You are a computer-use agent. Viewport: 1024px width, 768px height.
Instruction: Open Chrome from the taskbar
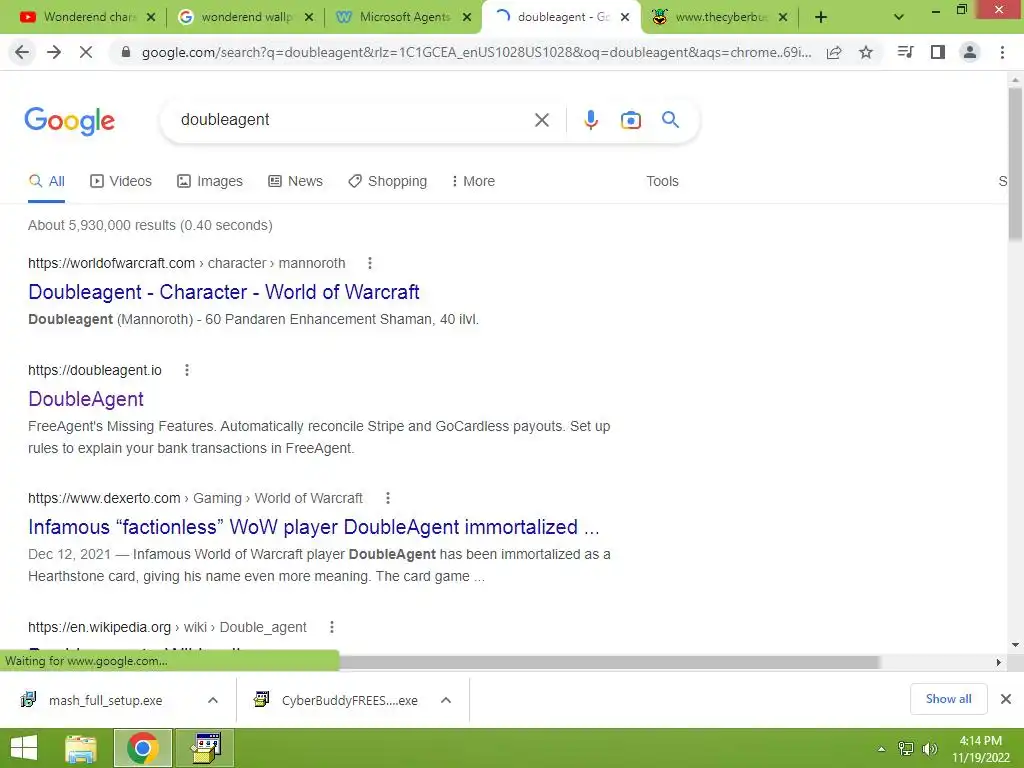click(143, 748)
